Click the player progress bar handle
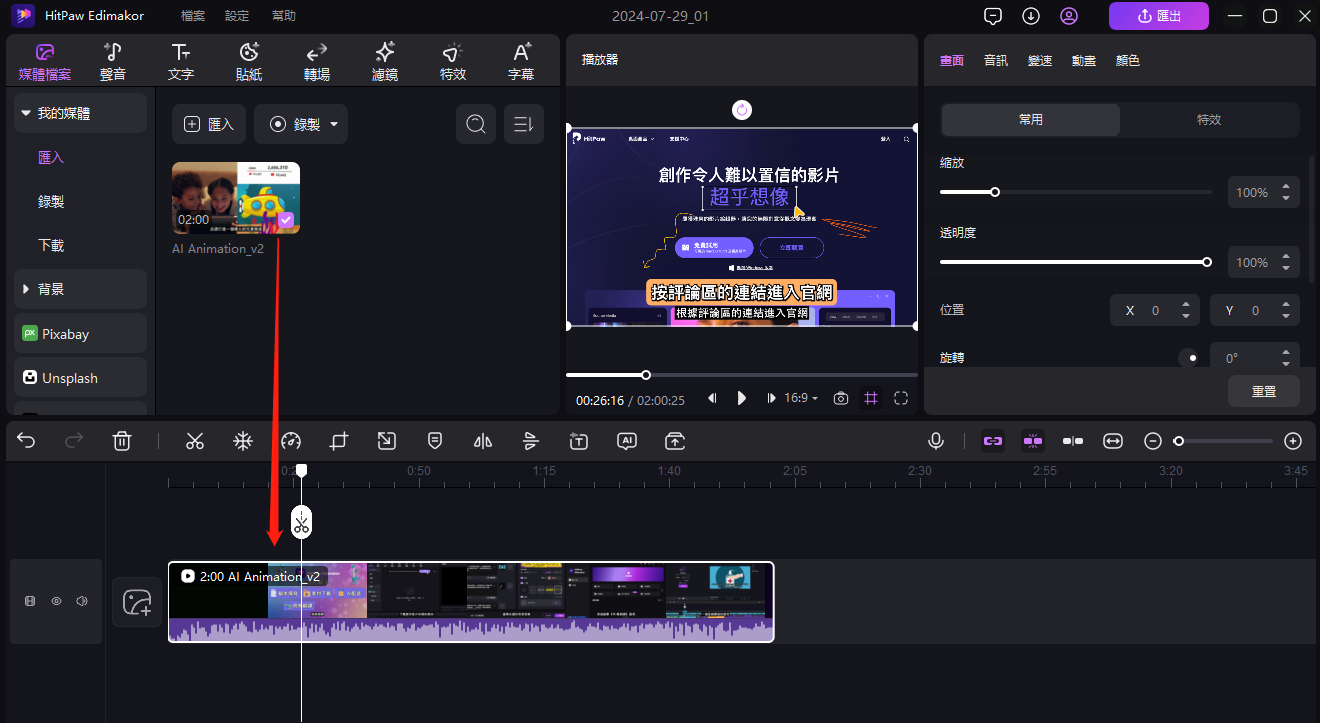The width and height of the screenshot is (1320, 723). coord(646,375)
